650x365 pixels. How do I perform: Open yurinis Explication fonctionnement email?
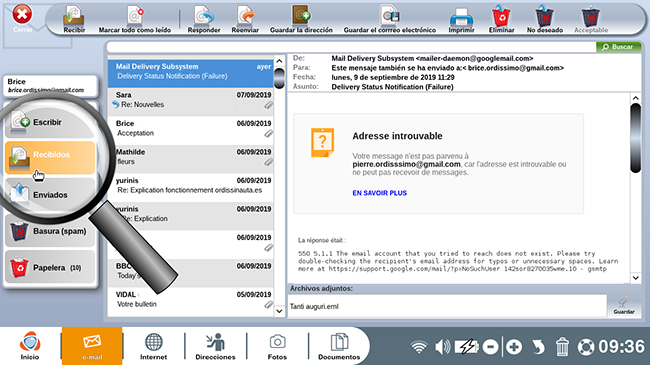pos(191,187)
